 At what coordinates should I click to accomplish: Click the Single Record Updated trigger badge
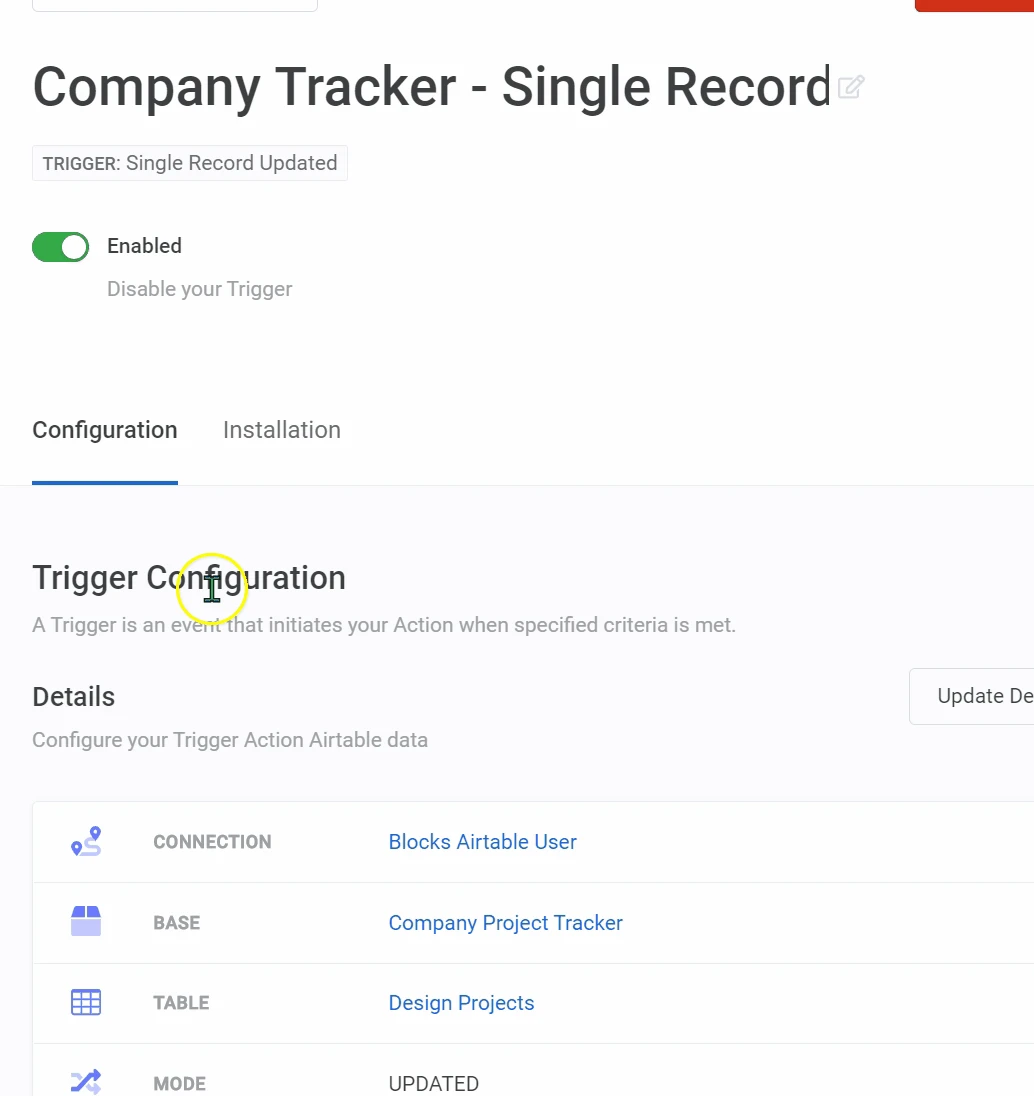[x=190, y=163]
